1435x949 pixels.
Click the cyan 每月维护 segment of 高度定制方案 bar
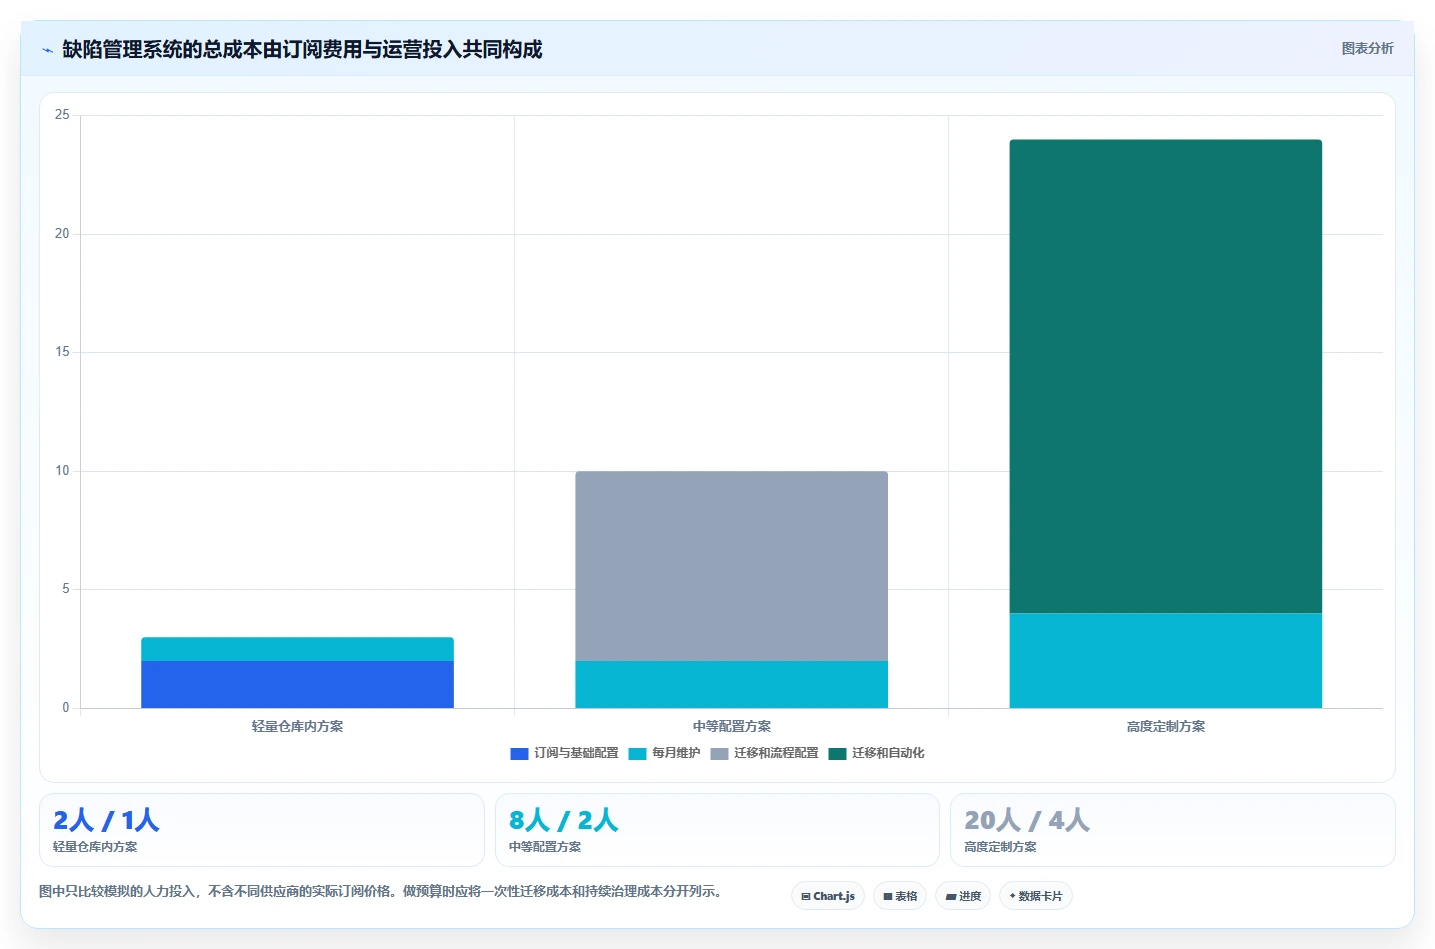tap(1165, 661)
